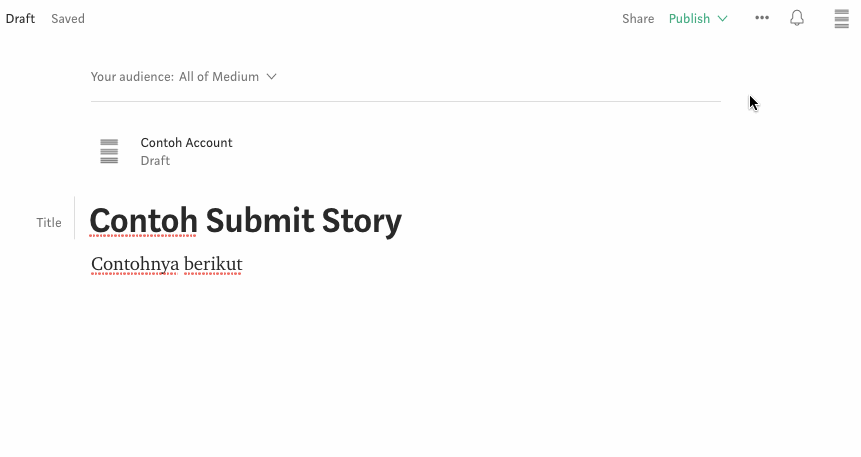Click the body text Contohnya berikut
Viewport: 861px width, 457px height.
coord(166,264)
